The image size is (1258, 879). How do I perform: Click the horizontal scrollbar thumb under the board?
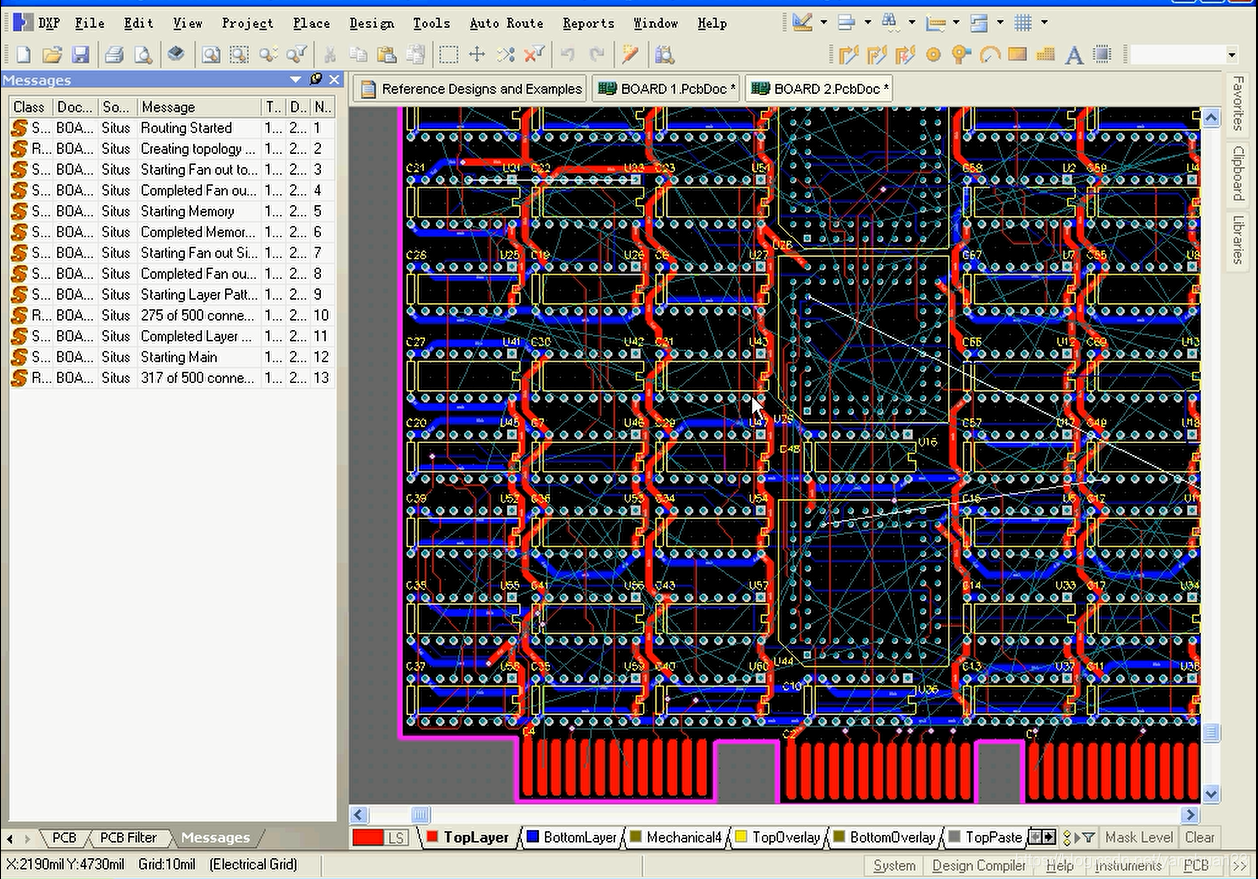point(421,815)
